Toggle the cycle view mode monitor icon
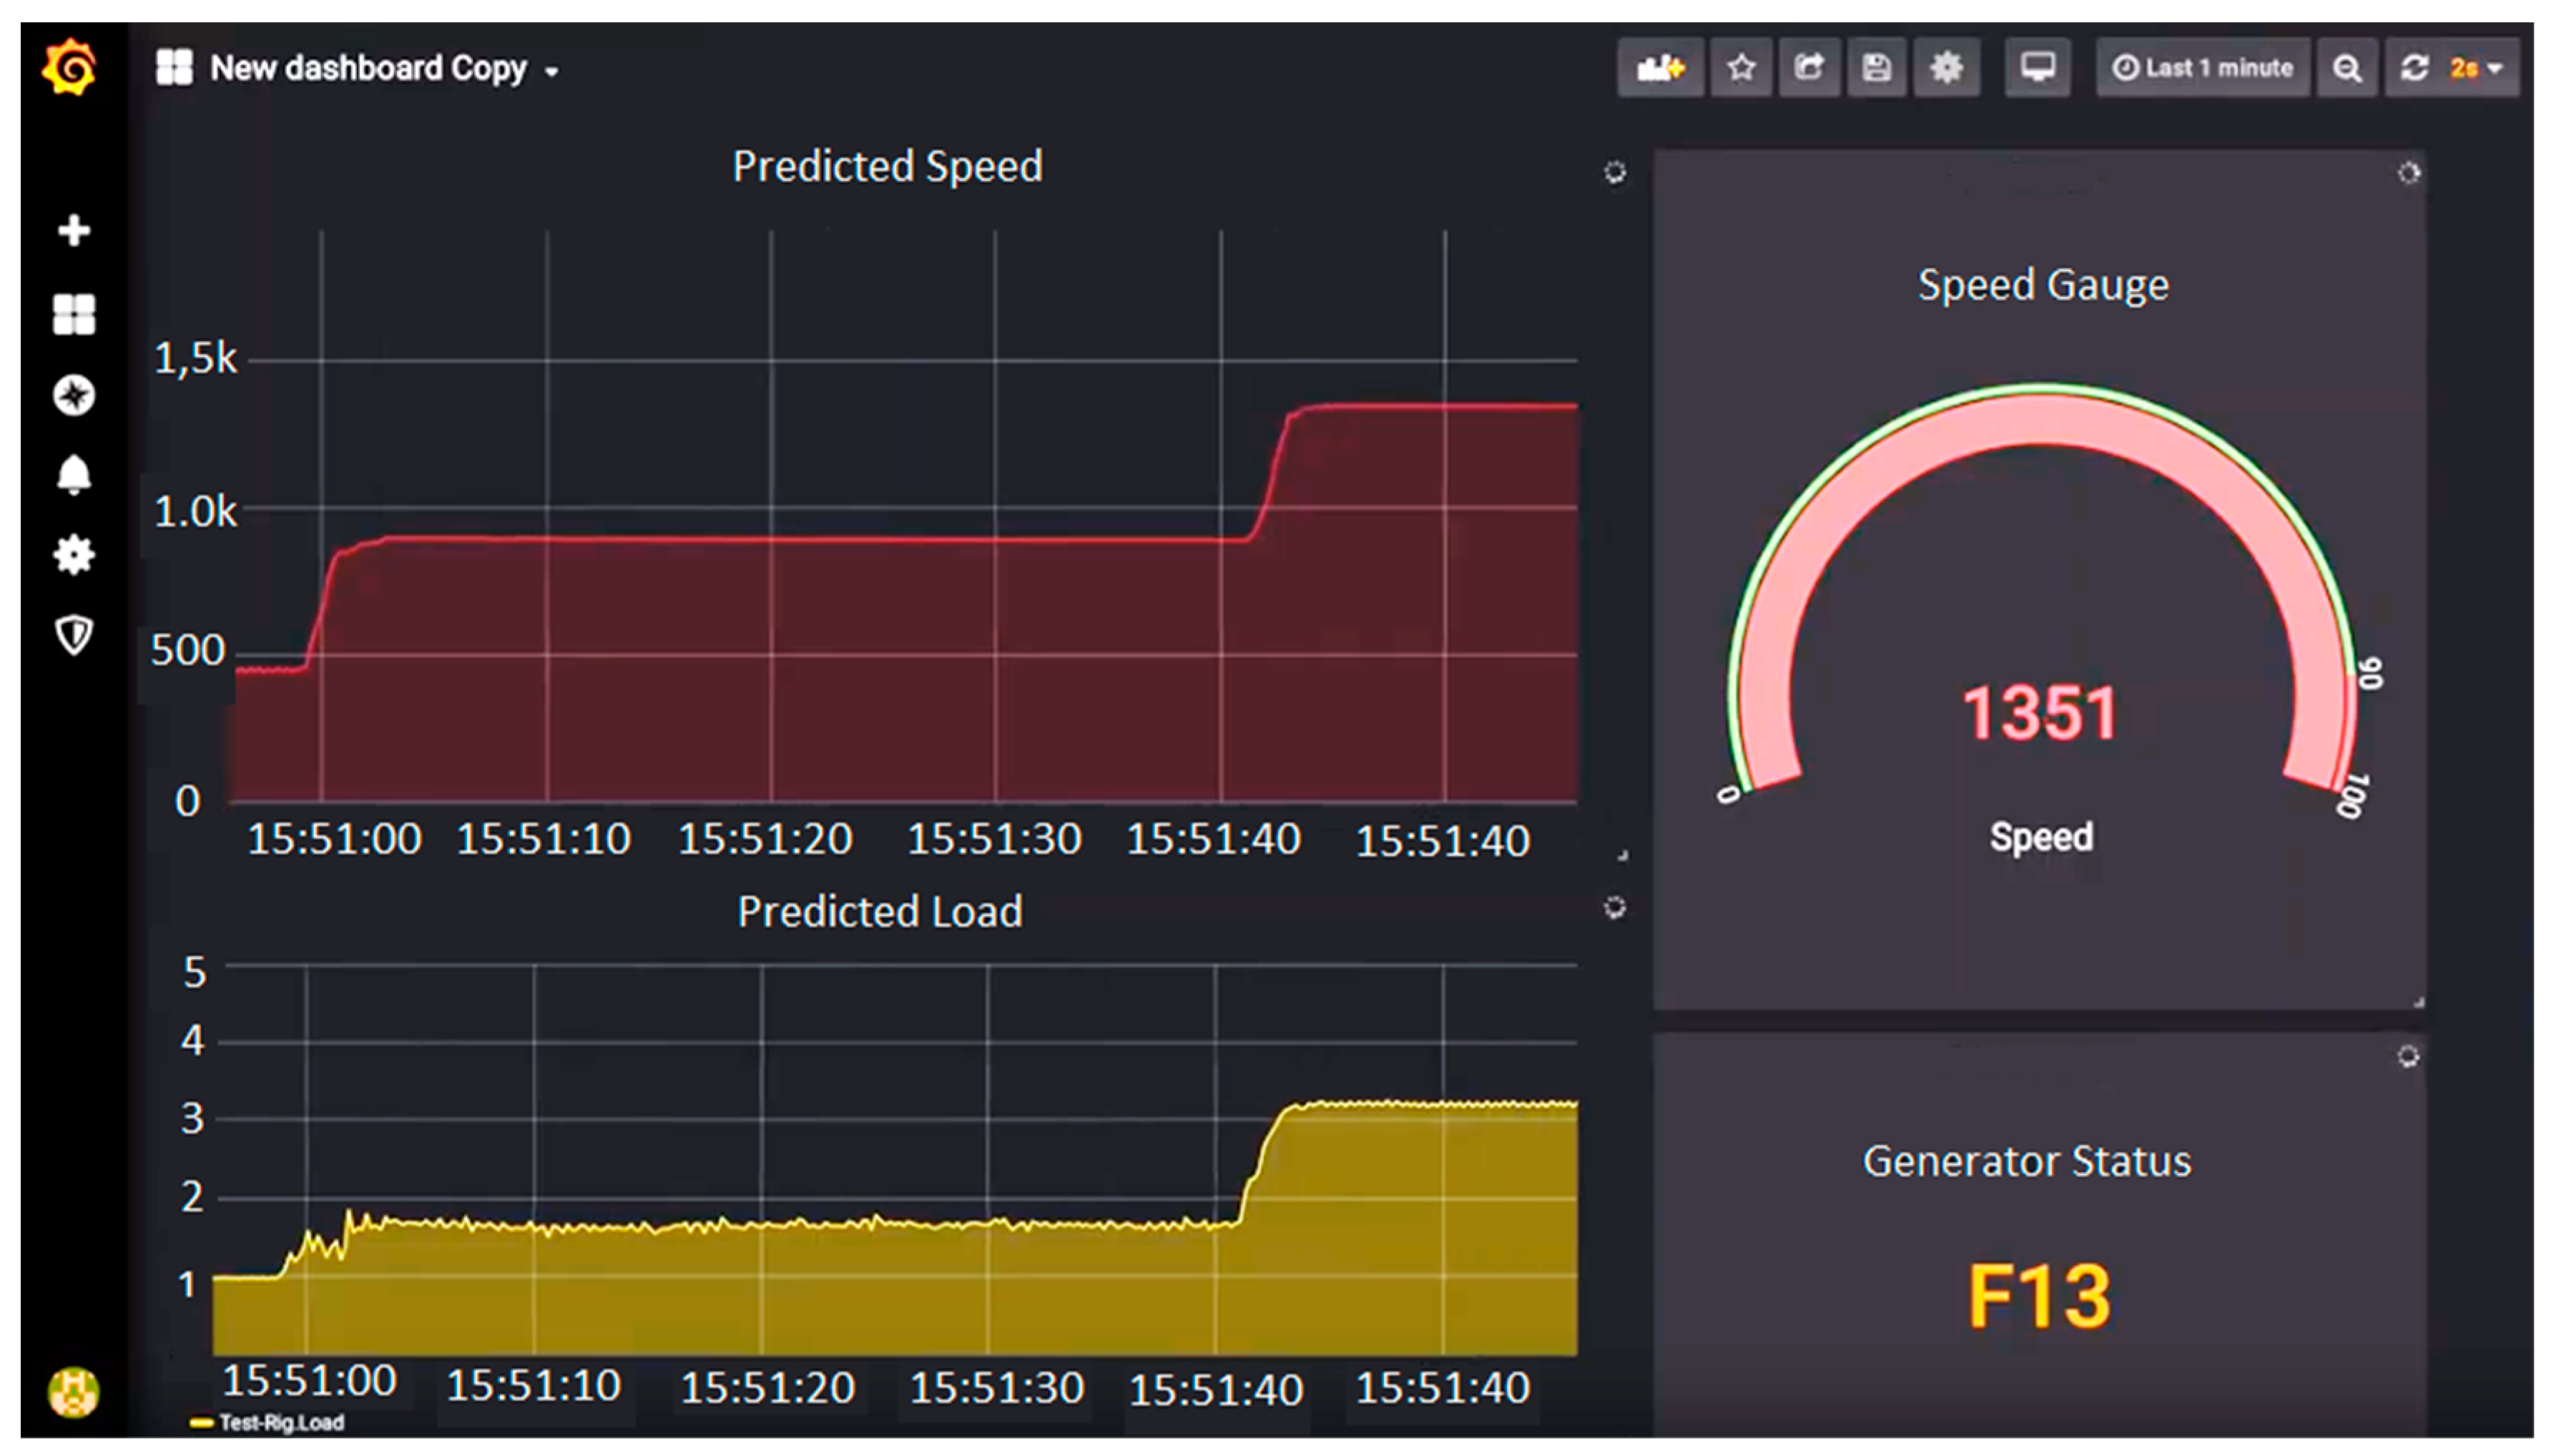The width and height of the screenshot is (2549, 1456). pos(2036,68)
